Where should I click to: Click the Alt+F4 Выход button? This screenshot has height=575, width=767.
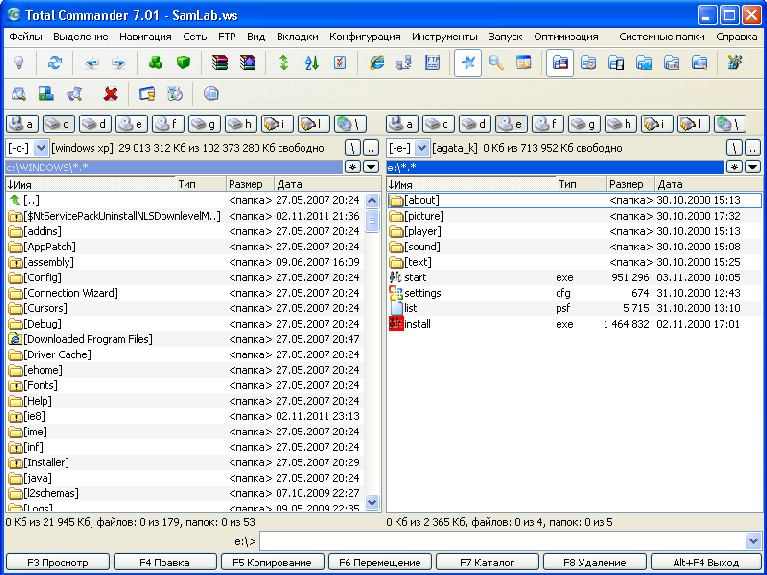706,562
